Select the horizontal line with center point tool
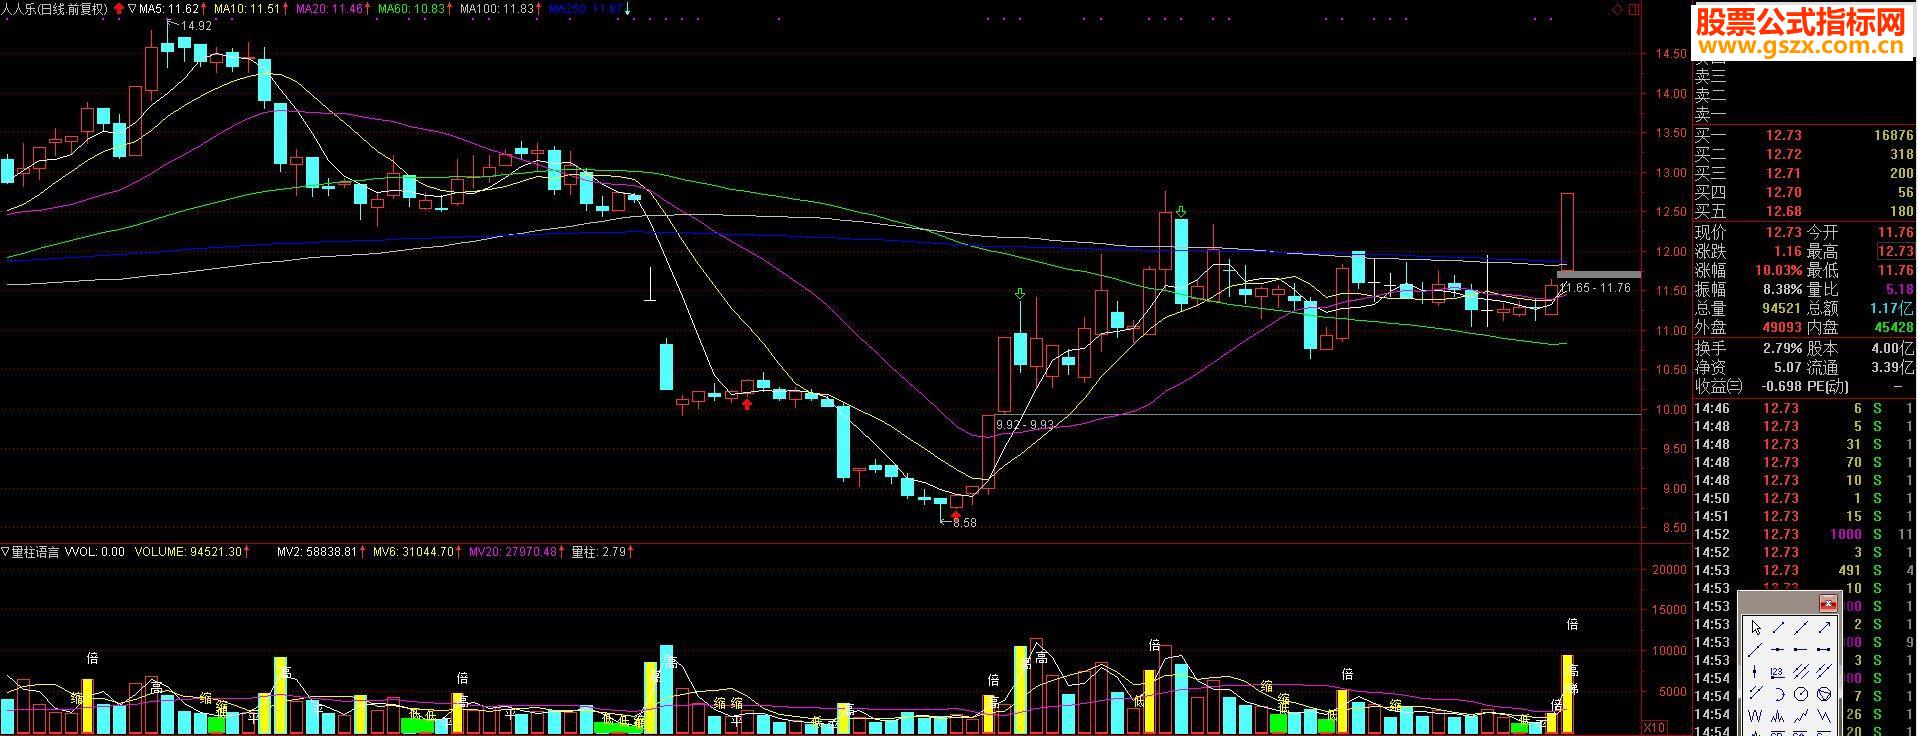 1779,650
